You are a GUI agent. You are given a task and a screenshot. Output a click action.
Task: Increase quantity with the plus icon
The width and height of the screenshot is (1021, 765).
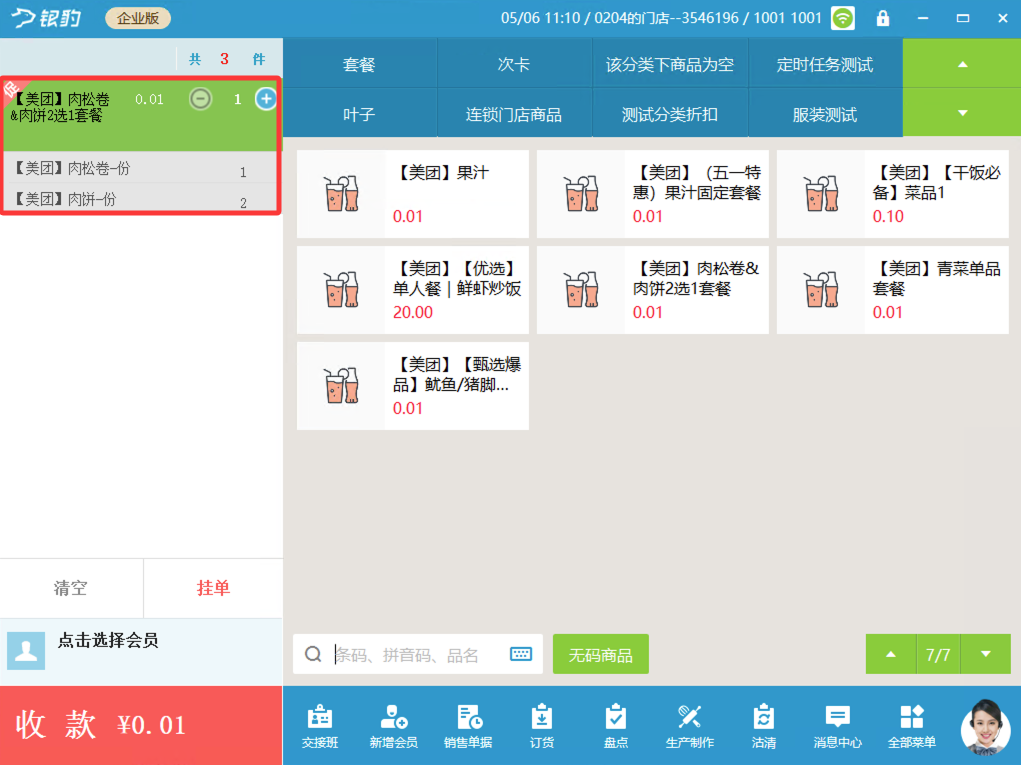click(266, 99)
